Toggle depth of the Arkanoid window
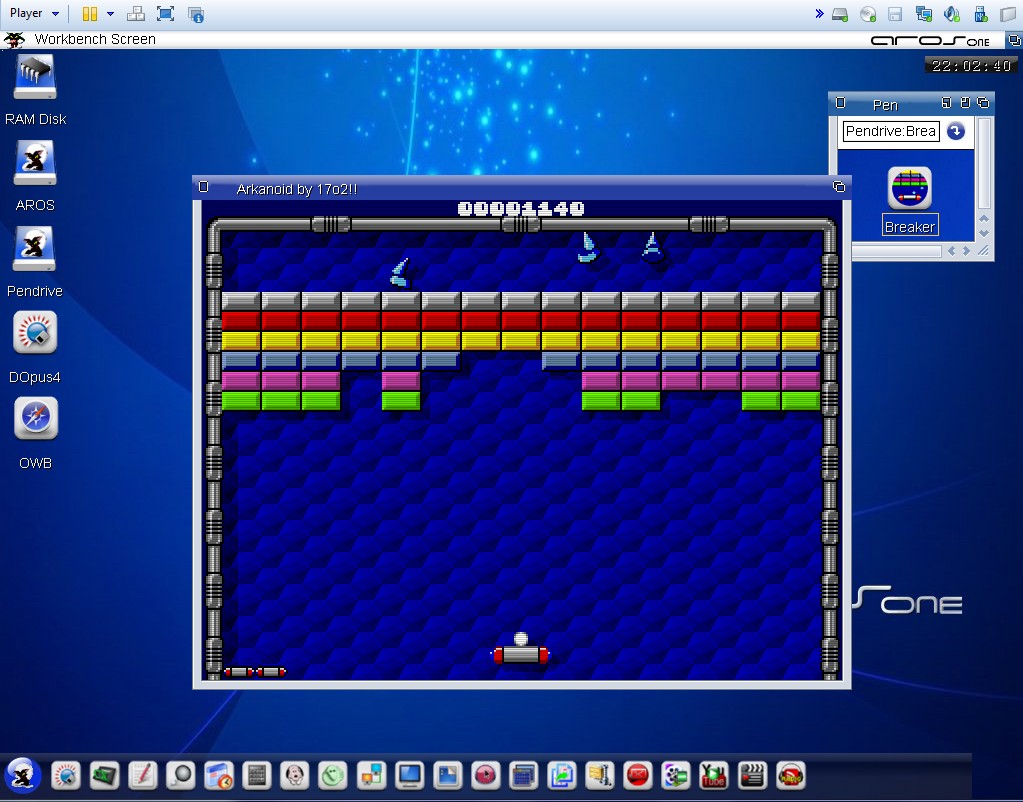 pos(839,187)
